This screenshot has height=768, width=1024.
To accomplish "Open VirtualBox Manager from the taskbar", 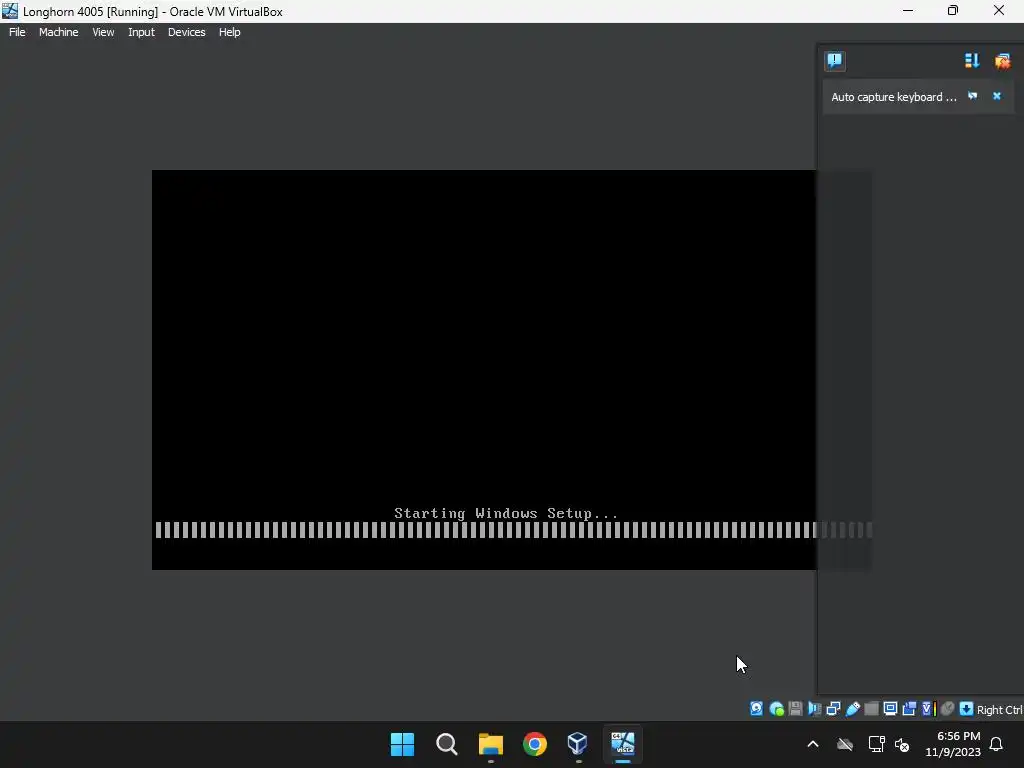I will pyautogui.click(x=578, y=744).
